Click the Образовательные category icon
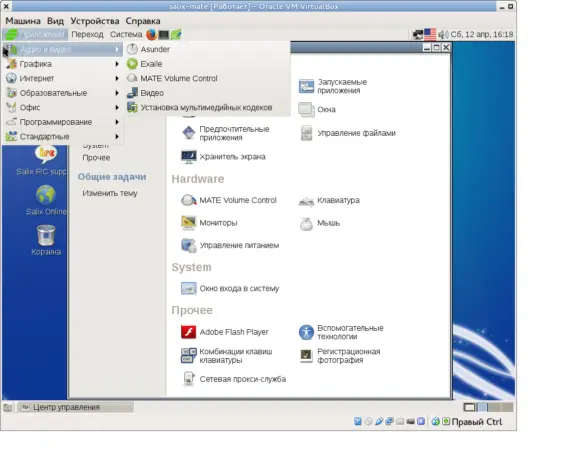Image resolution: width=572 pixels, height=449 pixels. 11,93
